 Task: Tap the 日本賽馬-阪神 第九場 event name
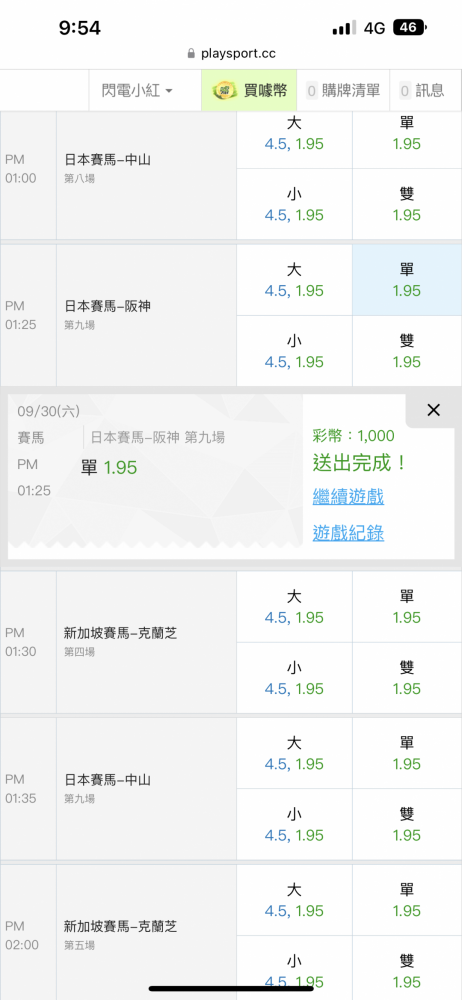pos(108,306)
